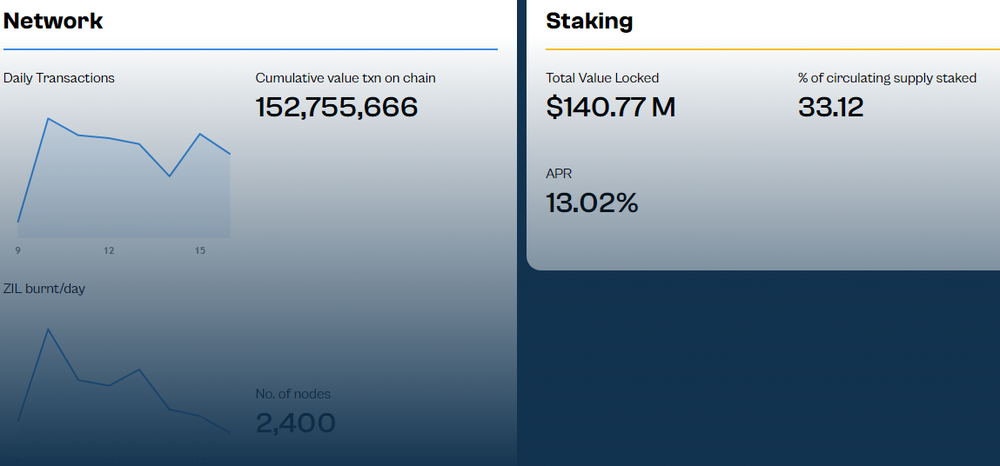1000x466 pixels.
Task: Click the Staking section heading
Action: [589, 20]
